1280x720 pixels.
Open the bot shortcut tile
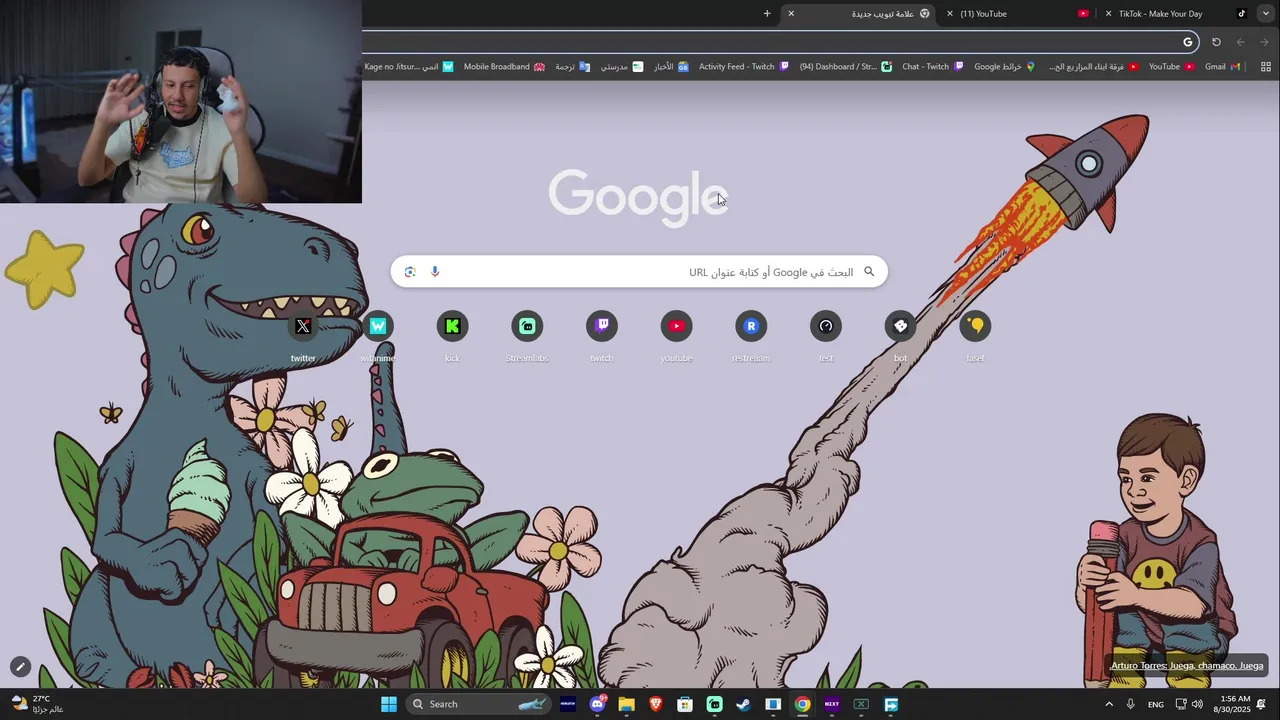pyautogui.click(x=900, y=336)
